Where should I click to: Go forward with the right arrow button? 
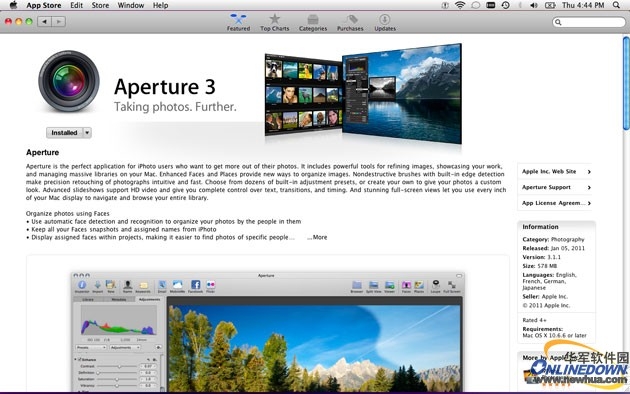coord(58,22)
